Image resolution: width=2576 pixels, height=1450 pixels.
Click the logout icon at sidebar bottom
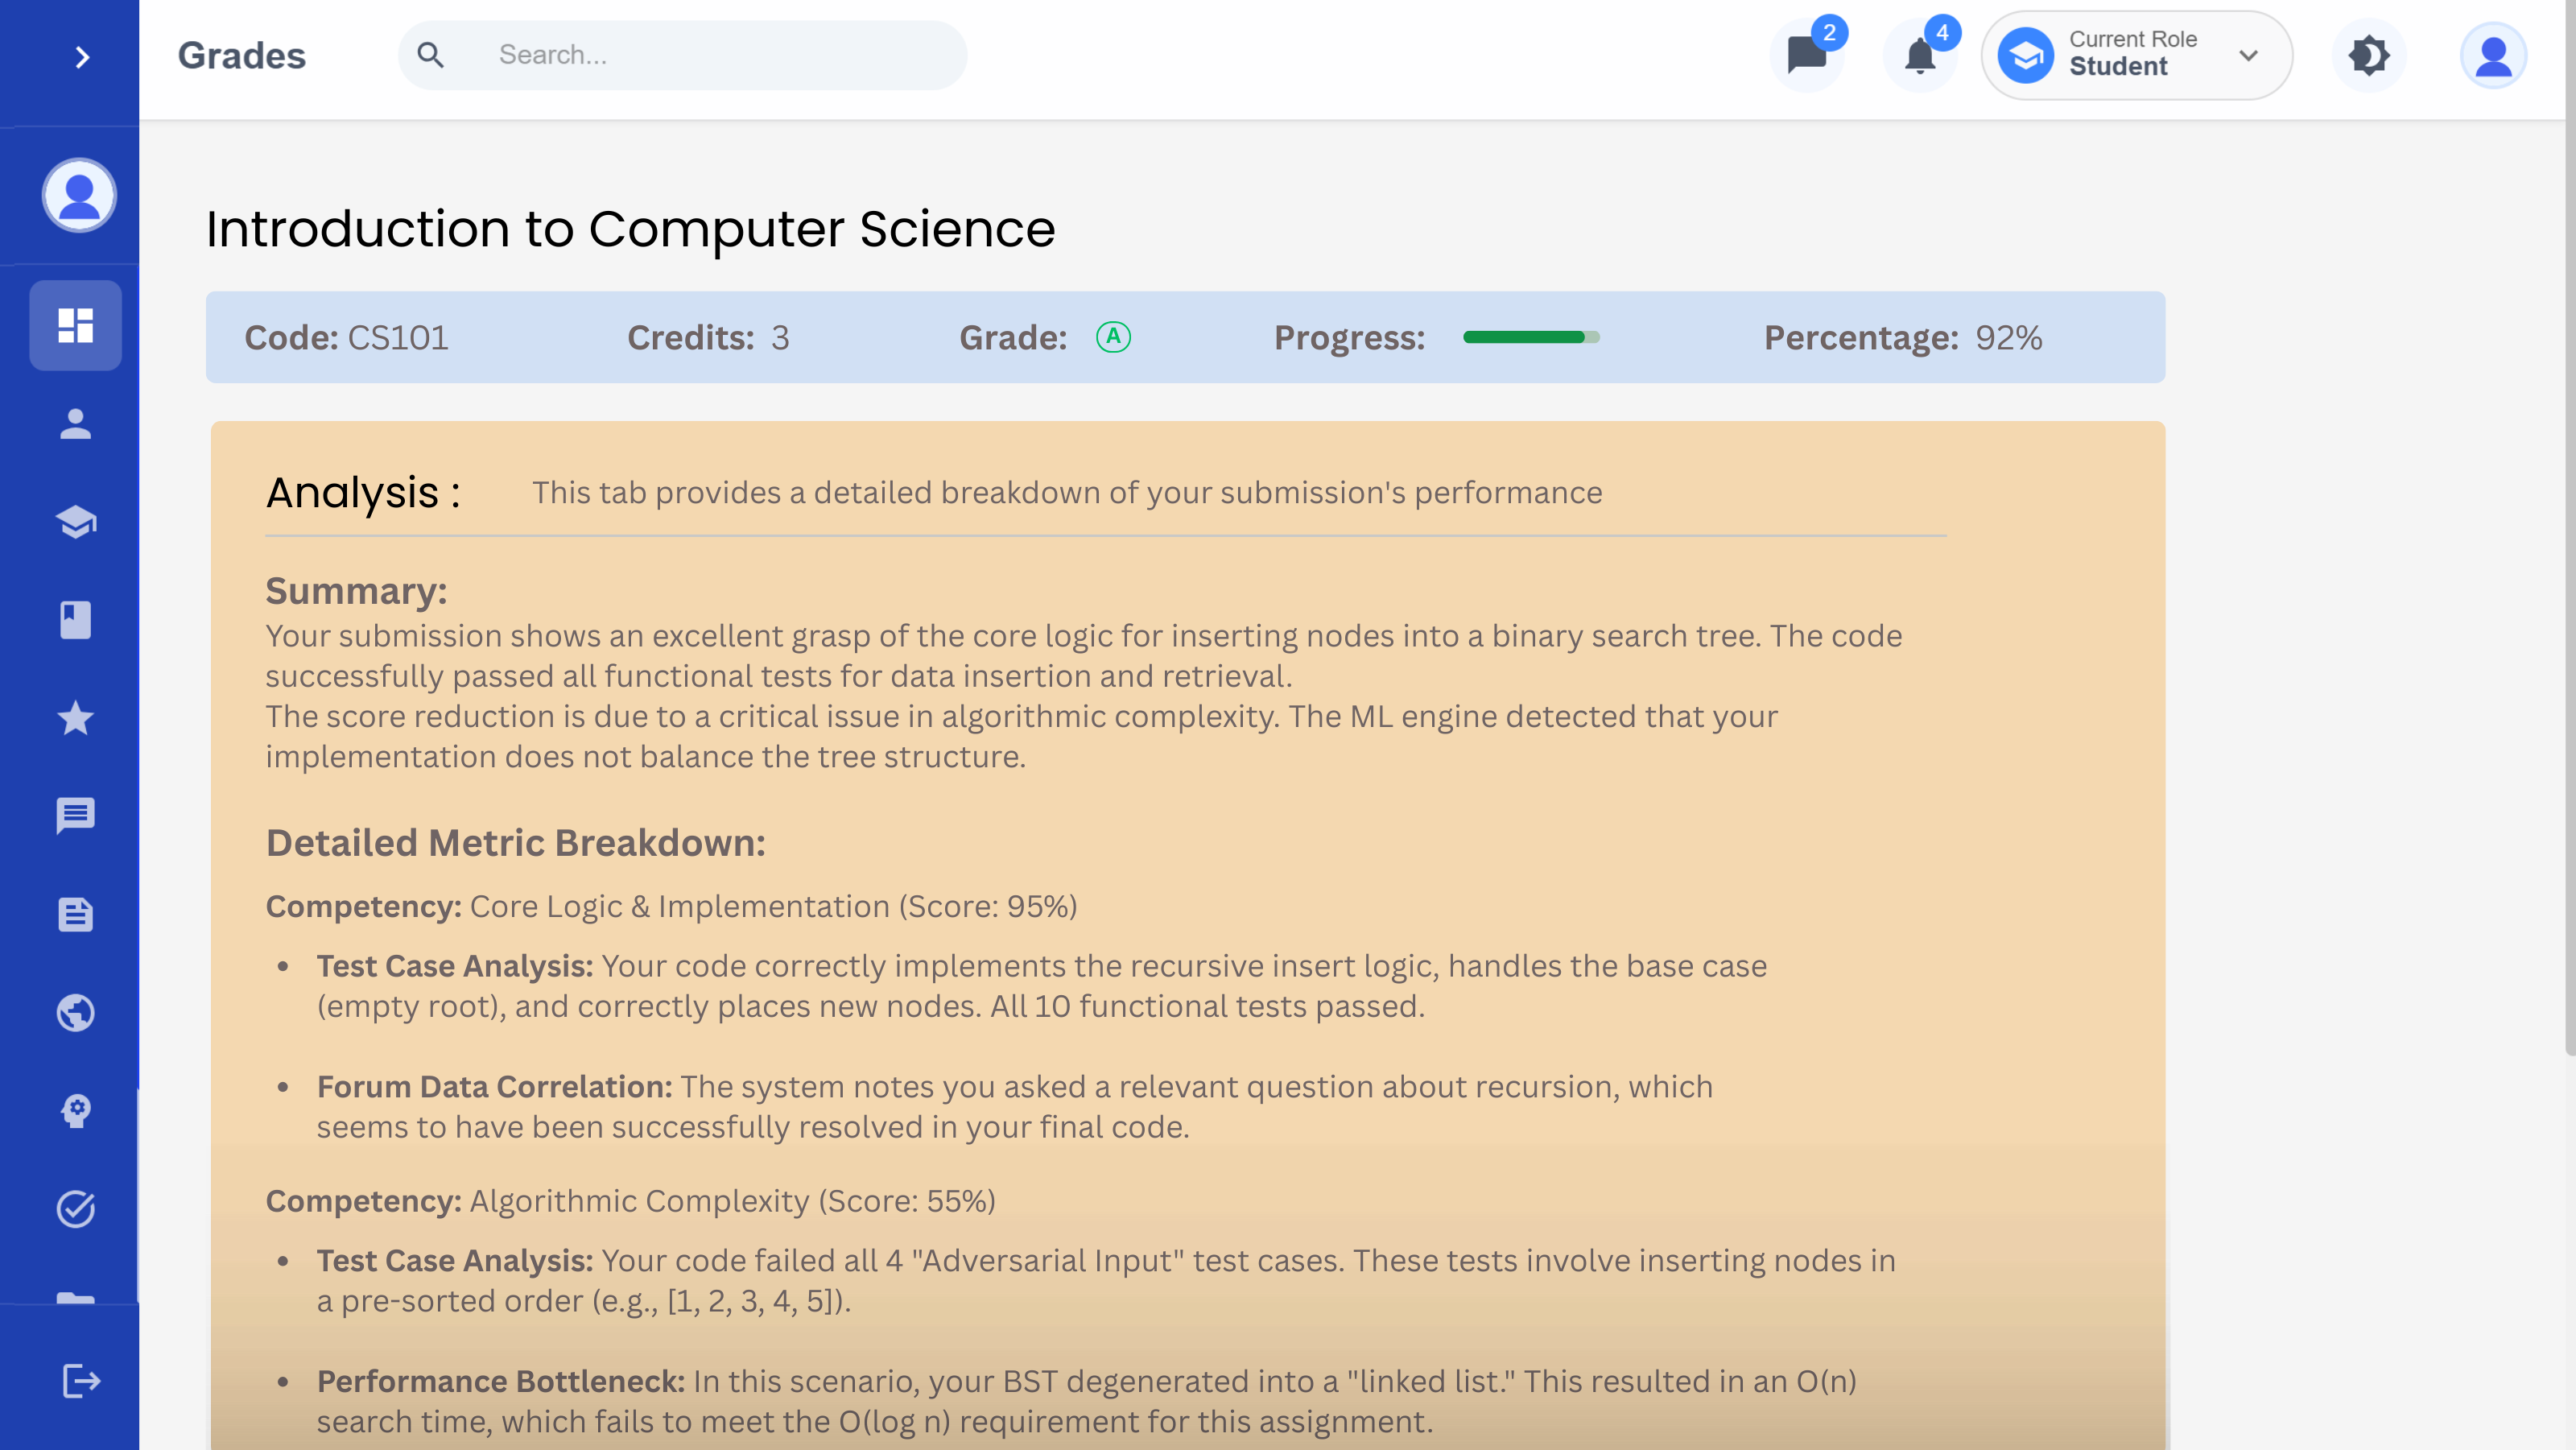click(80, 1381)
